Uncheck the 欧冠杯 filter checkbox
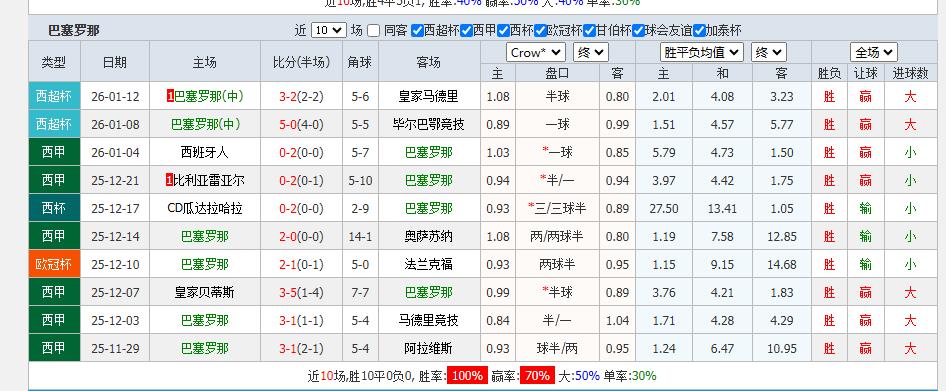The height and width of the screenshot is (391, 946). click(540, 30)
